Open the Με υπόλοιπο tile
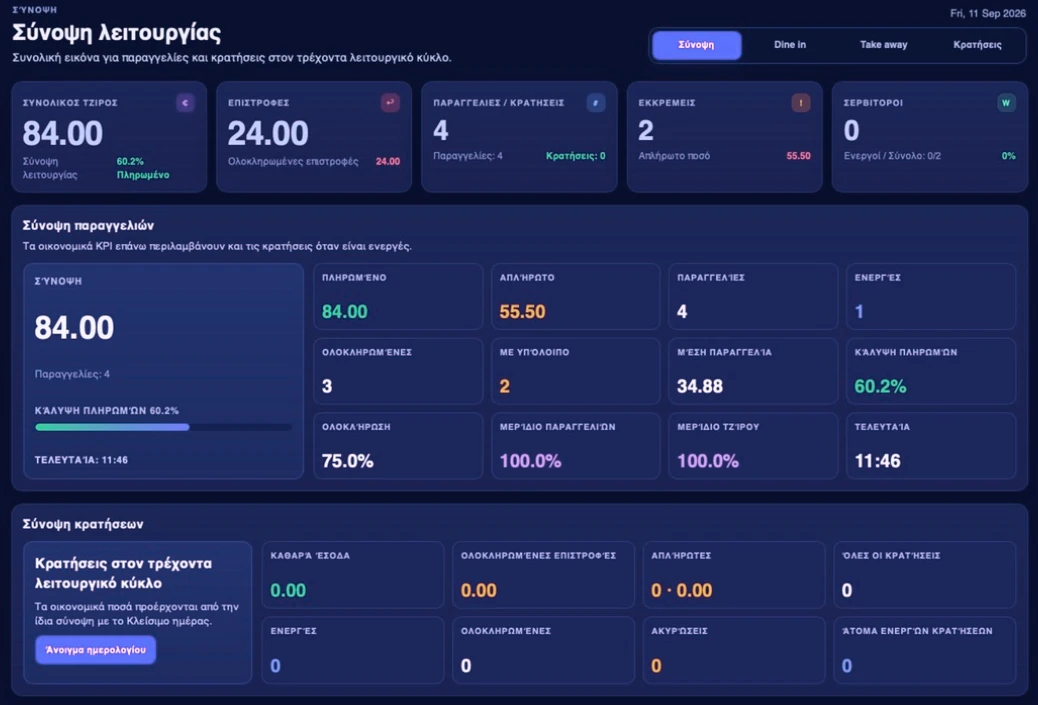This screenshot has width=1038, height=705. click(575, 371)
